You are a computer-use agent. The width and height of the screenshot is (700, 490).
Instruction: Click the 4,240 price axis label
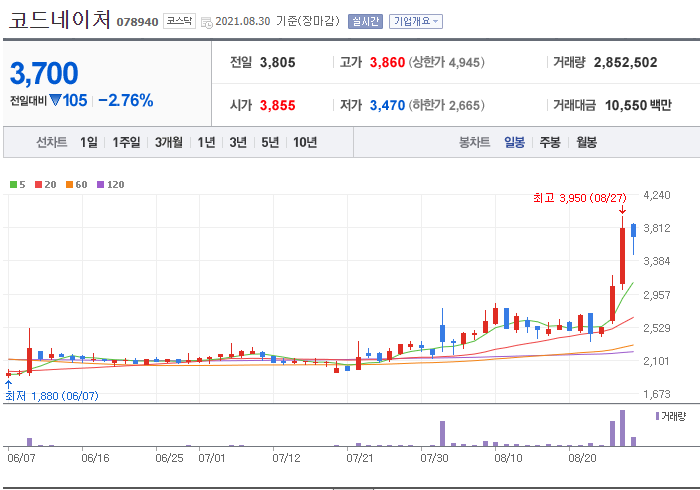click(x=657, y=195)
